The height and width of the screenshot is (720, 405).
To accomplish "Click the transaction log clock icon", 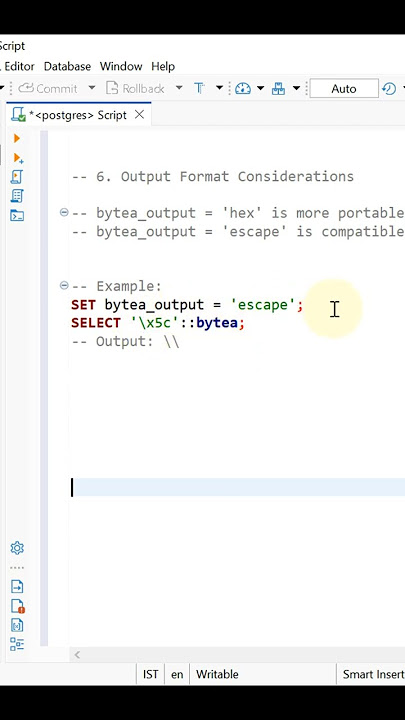I will point(389,88).
